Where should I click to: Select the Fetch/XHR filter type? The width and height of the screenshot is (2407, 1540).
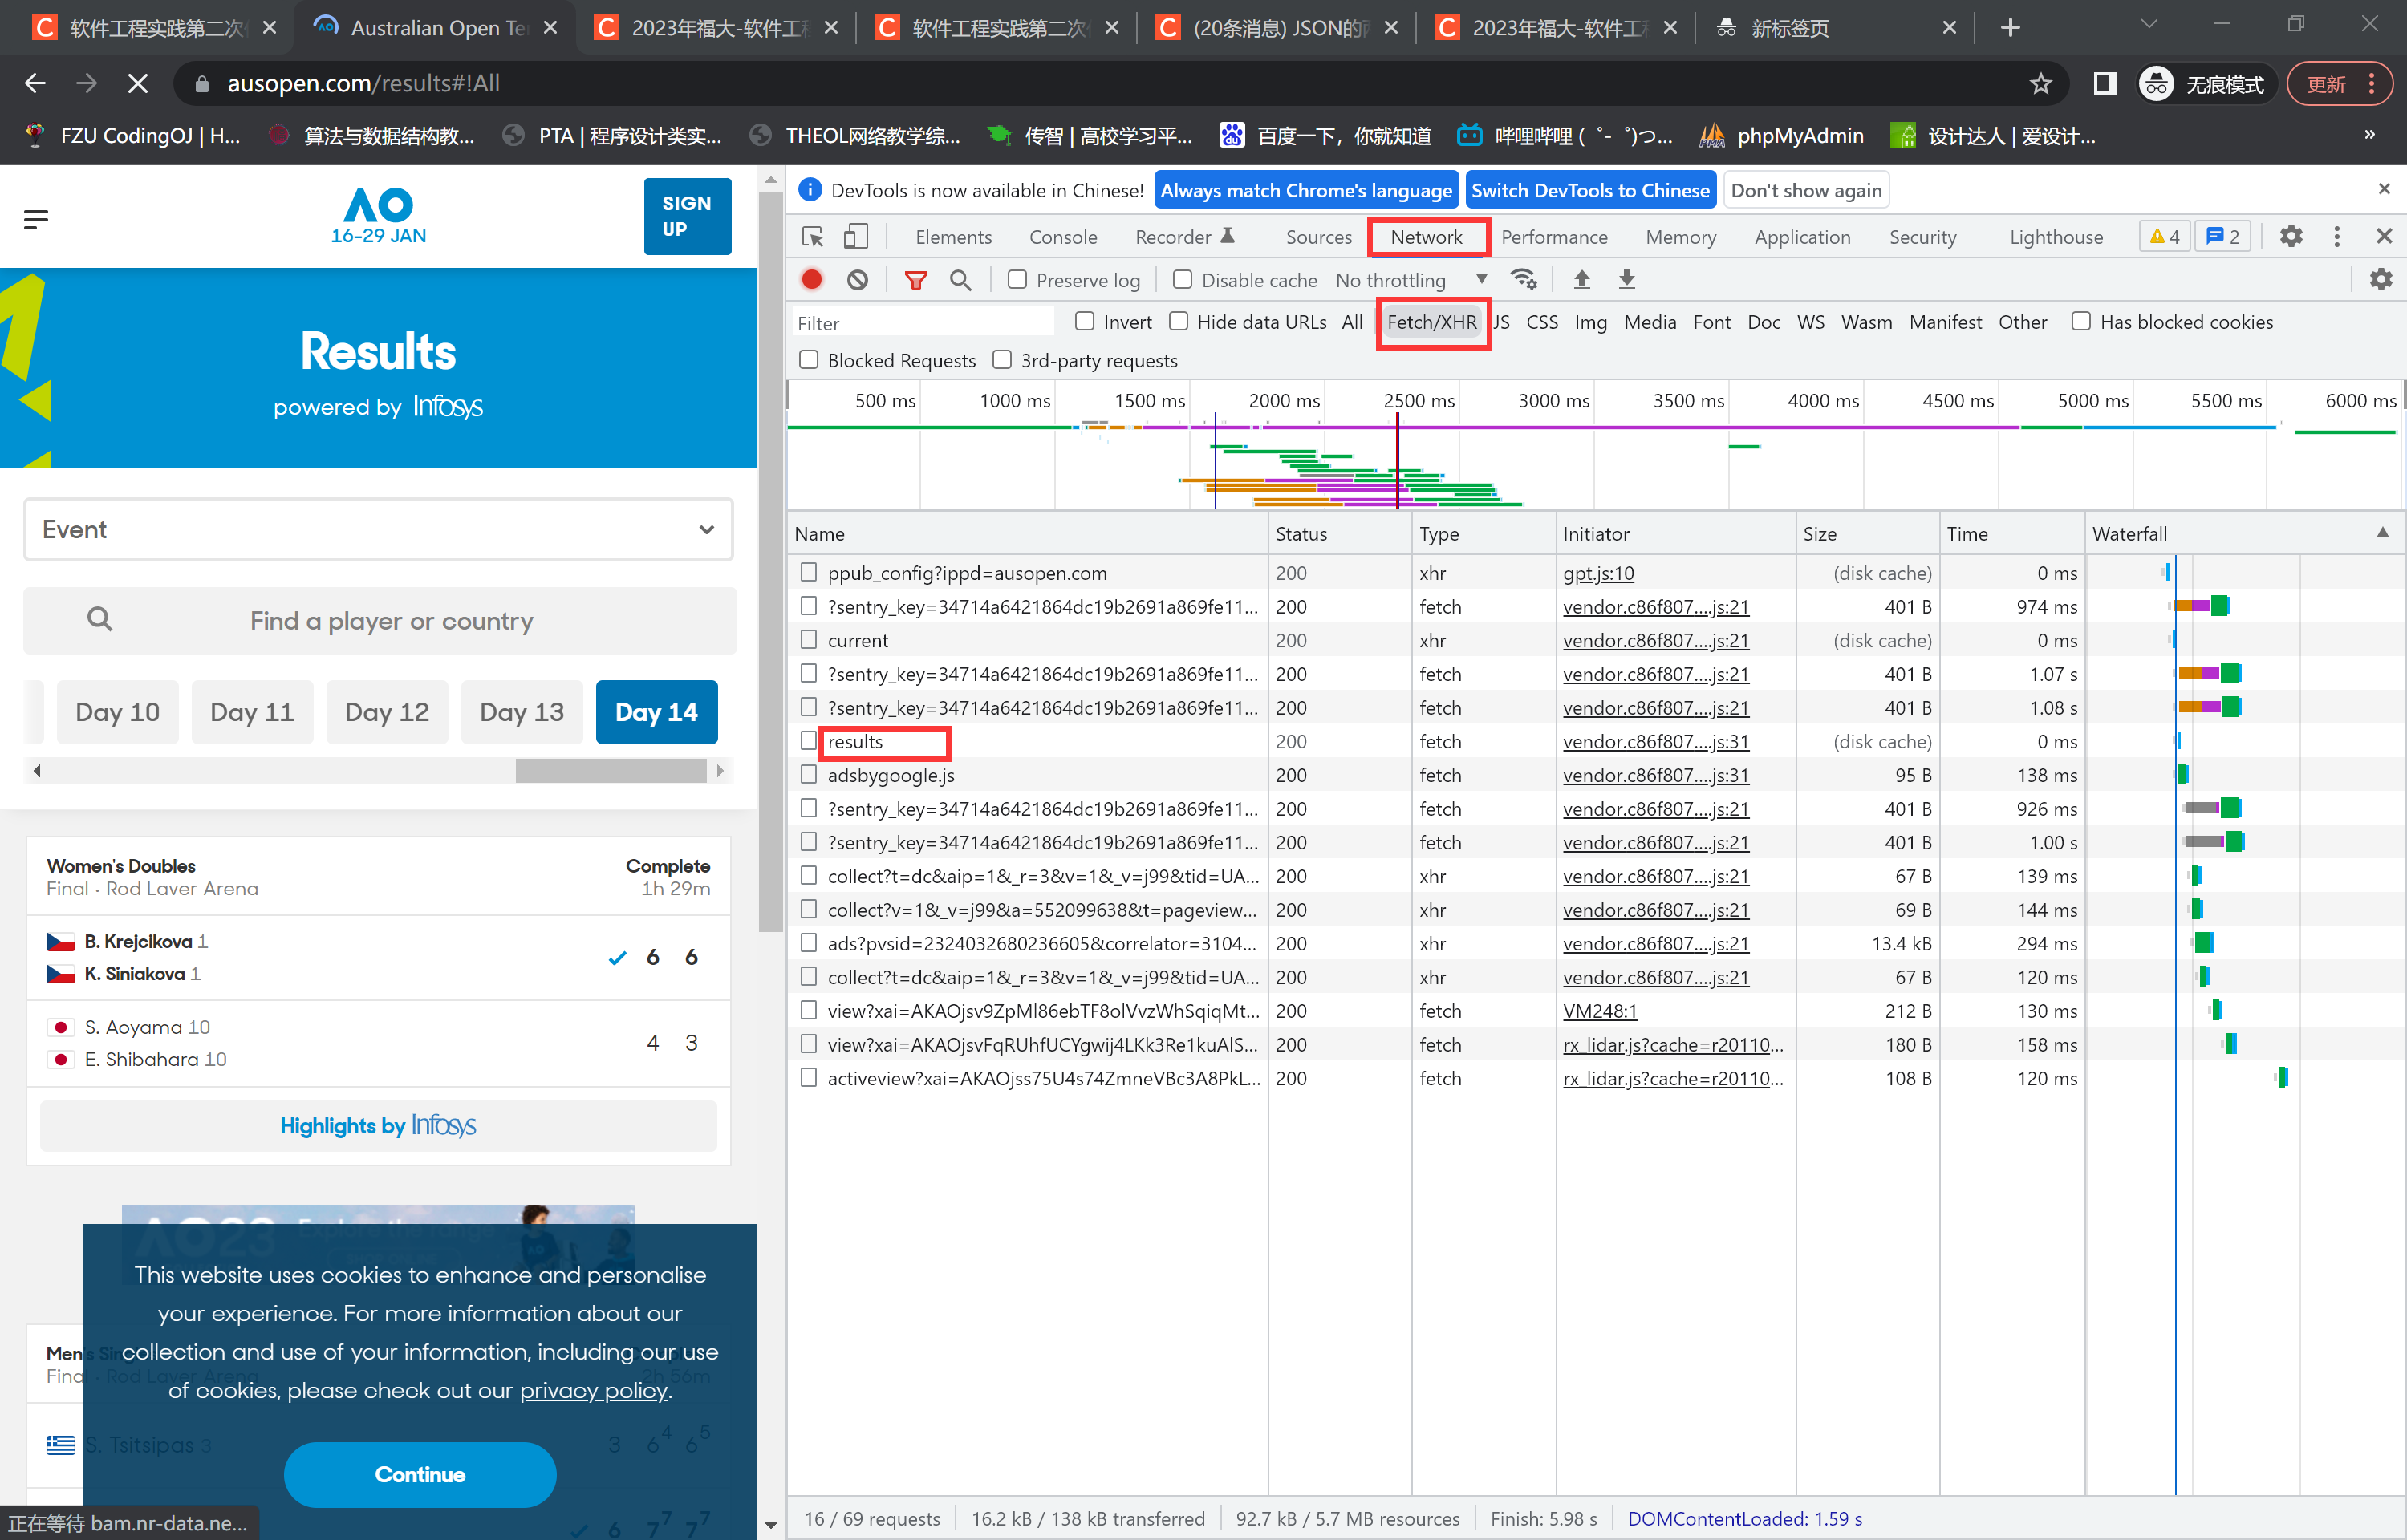[1431, 322]
